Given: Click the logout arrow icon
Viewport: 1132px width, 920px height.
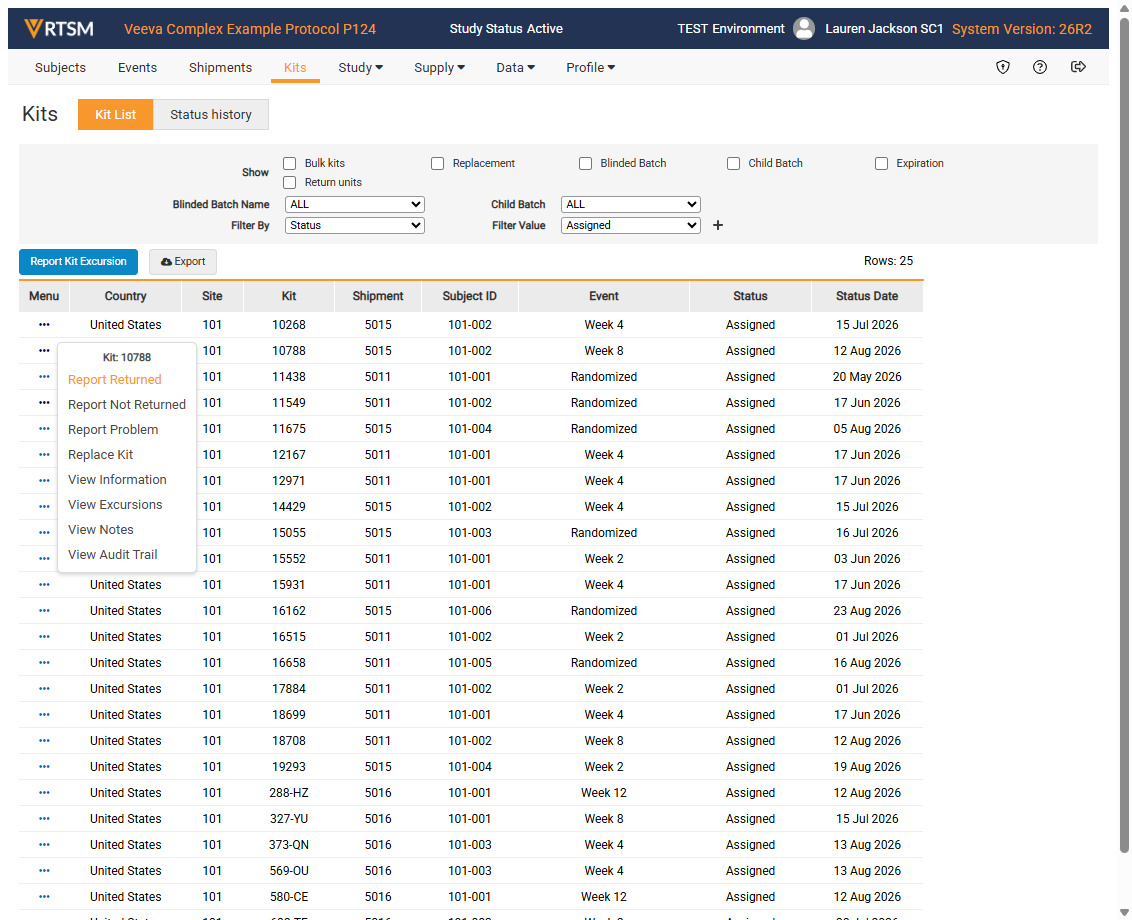Looking at the screenshot, I should pyautogui.click(x=1078, y=67).
